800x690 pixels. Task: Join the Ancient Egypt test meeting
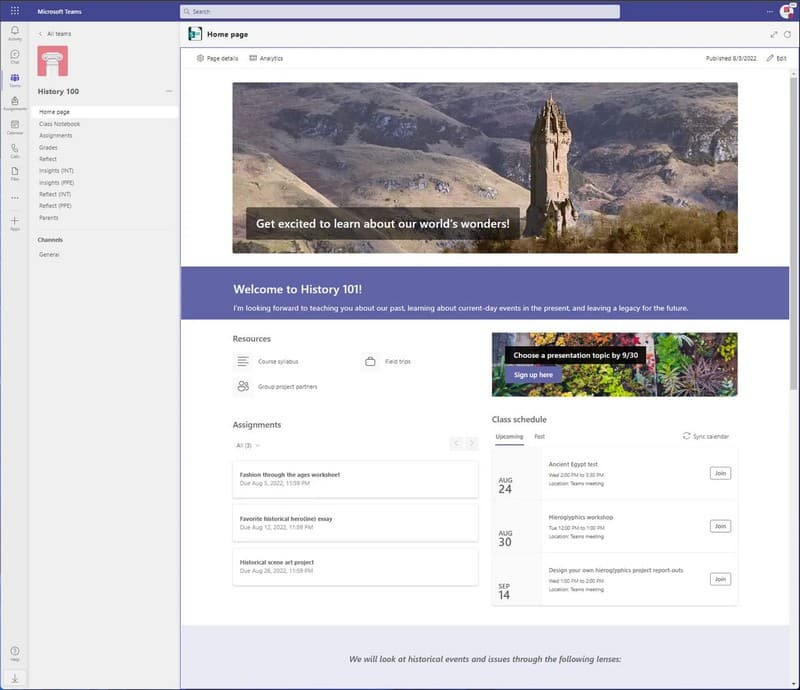[720, 472]
